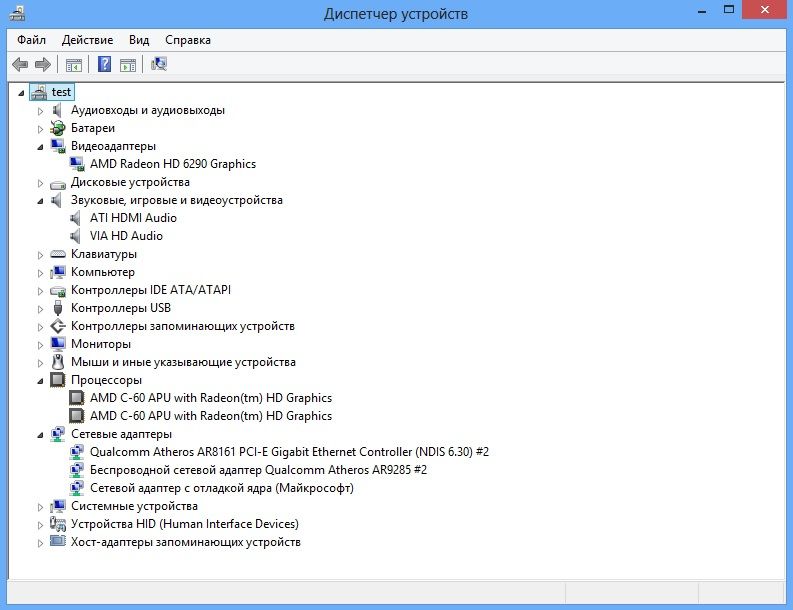
Task: Open Help with the question mark icon
Action: [x=104, y=64]
